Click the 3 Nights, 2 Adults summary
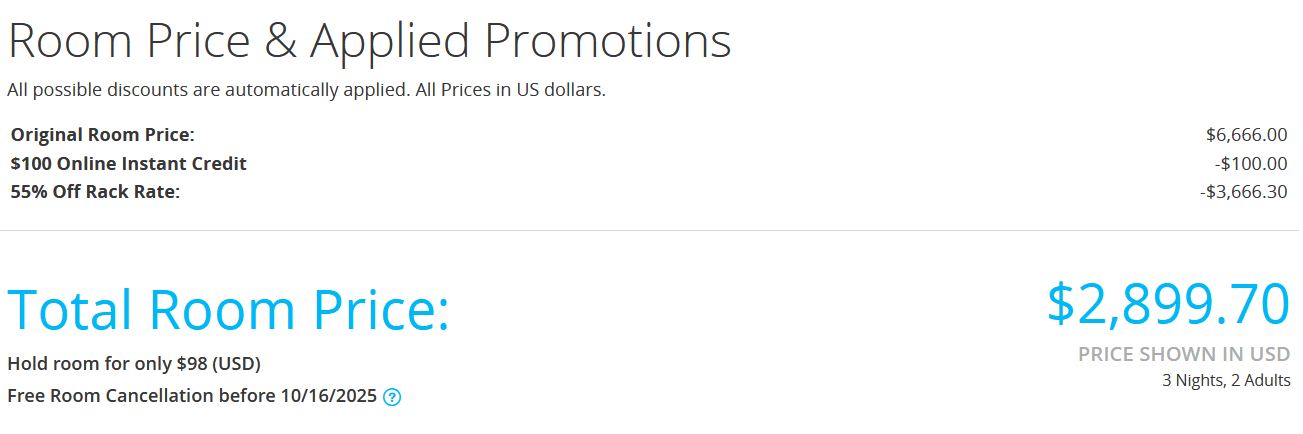This screenshot has height=434, width=1303. point(1226,381)
